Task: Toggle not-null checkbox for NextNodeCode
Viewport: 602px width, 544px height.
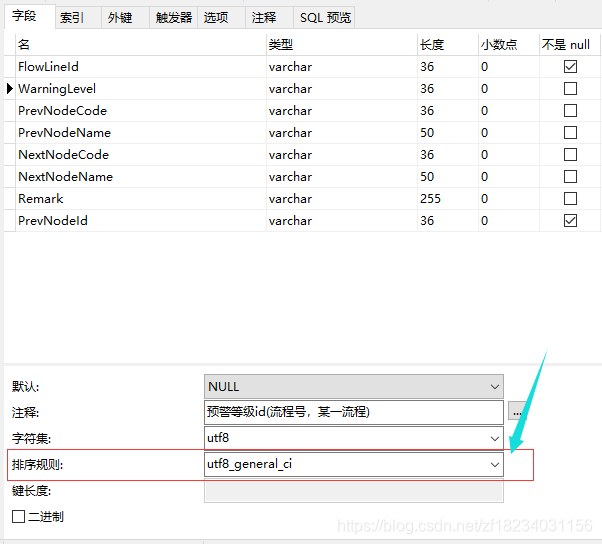Action: tap(570, 154)
